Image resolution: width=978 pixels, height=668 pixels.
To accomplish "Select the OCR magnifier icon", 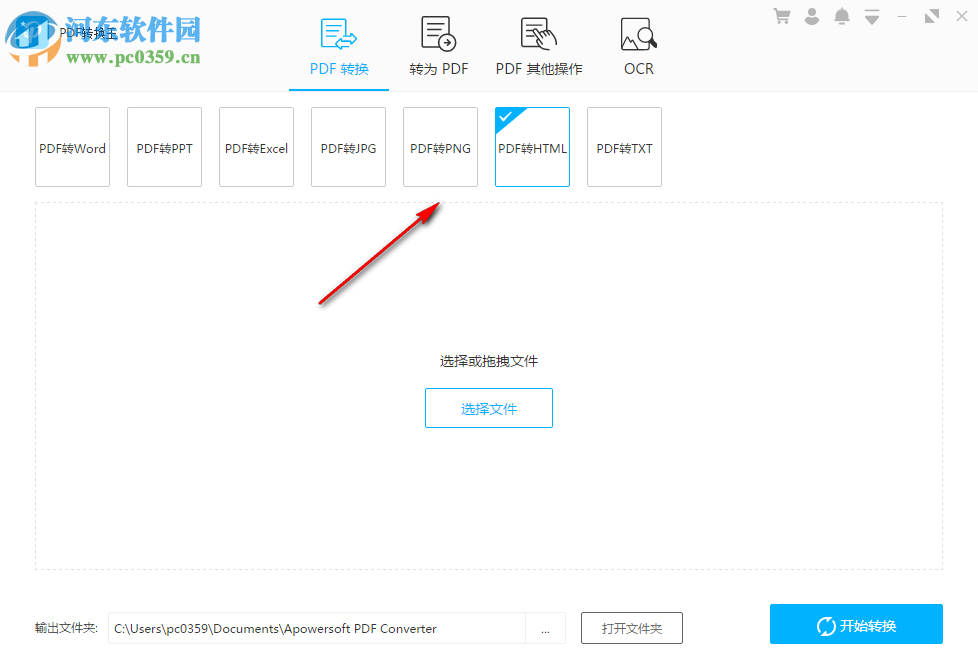I will pos(638,33).
